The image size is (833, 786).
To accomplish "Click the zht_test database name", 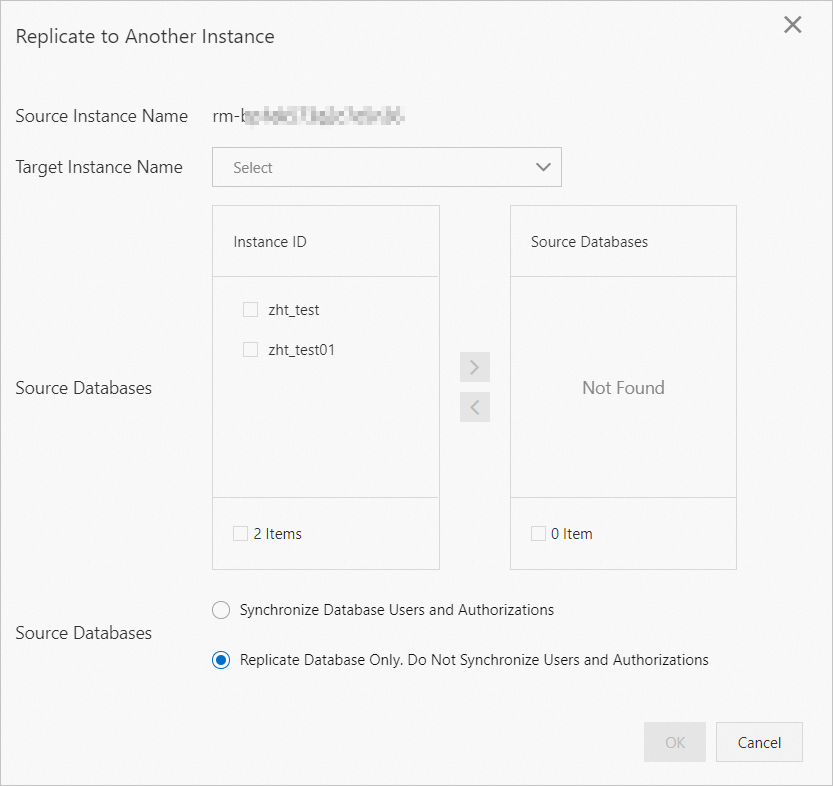I will tap(294, 310).
